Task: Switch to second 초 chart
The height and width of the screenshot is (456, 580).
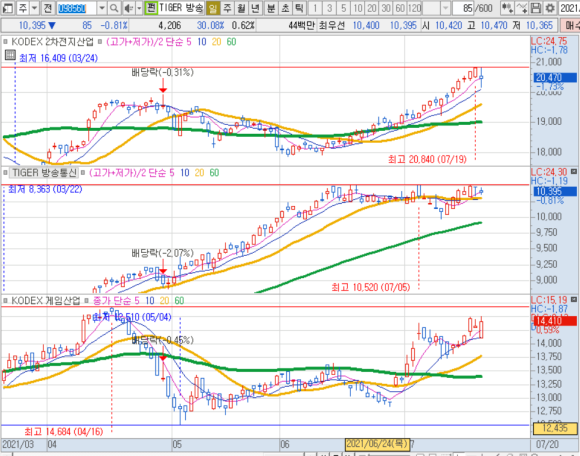Action: pyautogui.click(x=285, y=8)
